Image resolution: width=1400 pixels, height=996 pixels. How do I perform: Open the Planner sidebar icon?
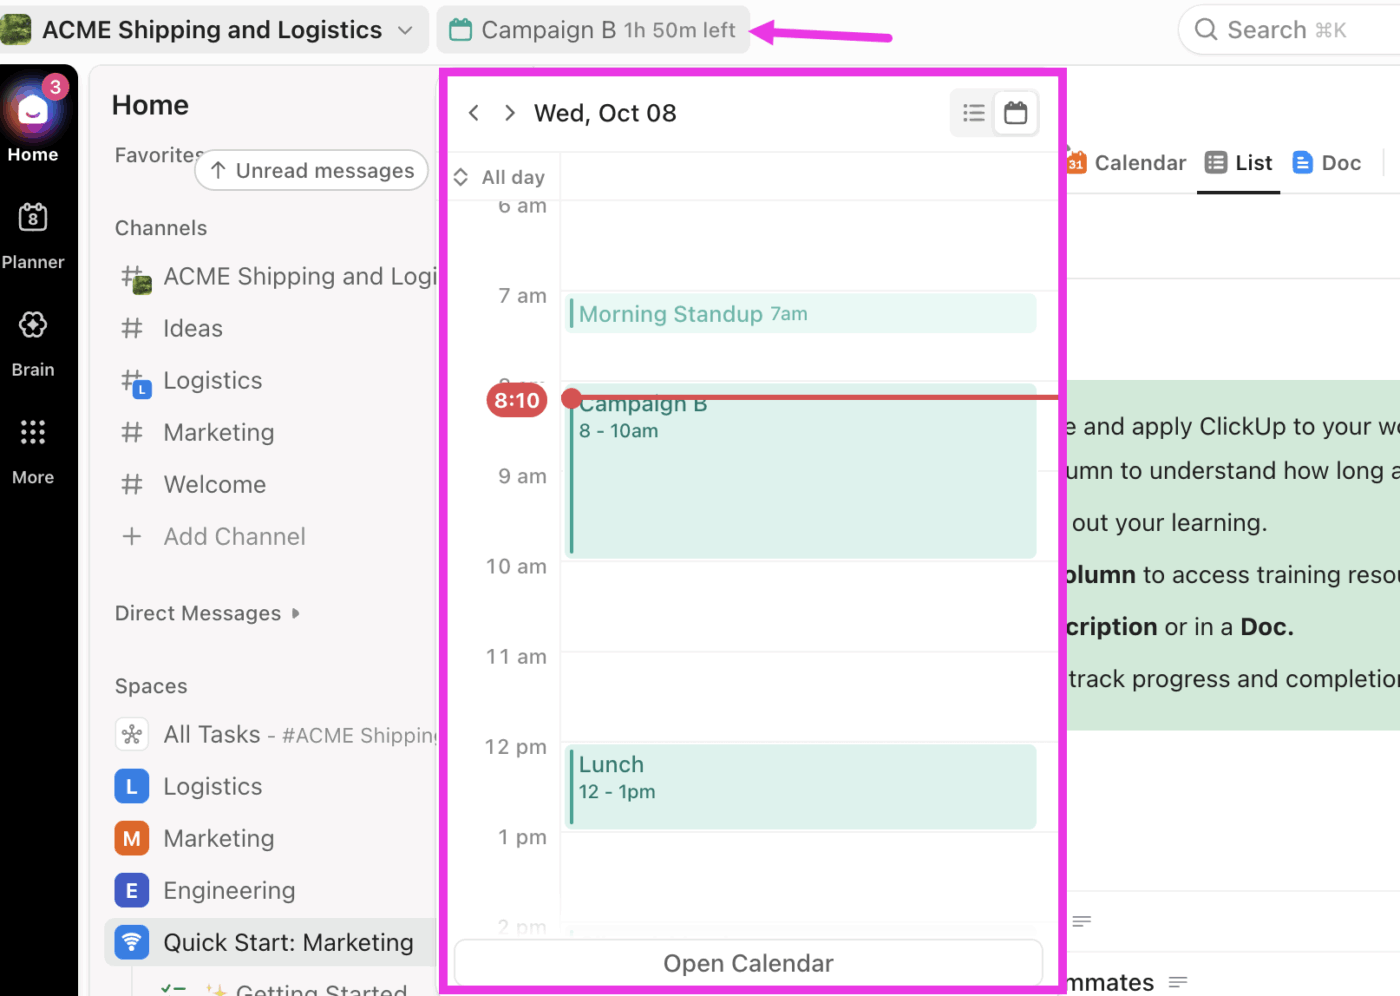(33, 217)
